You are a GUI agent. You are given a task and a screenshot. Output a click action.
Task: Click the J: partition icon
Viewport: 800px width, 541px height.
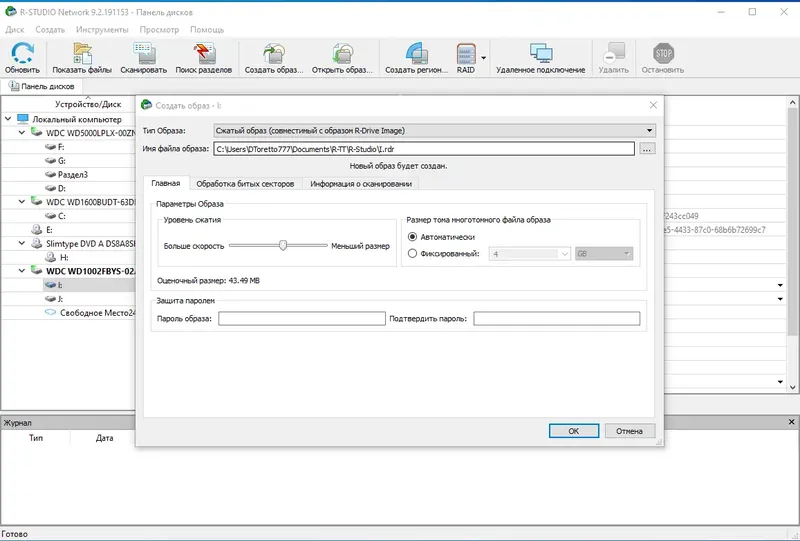(x=50, y=299)
